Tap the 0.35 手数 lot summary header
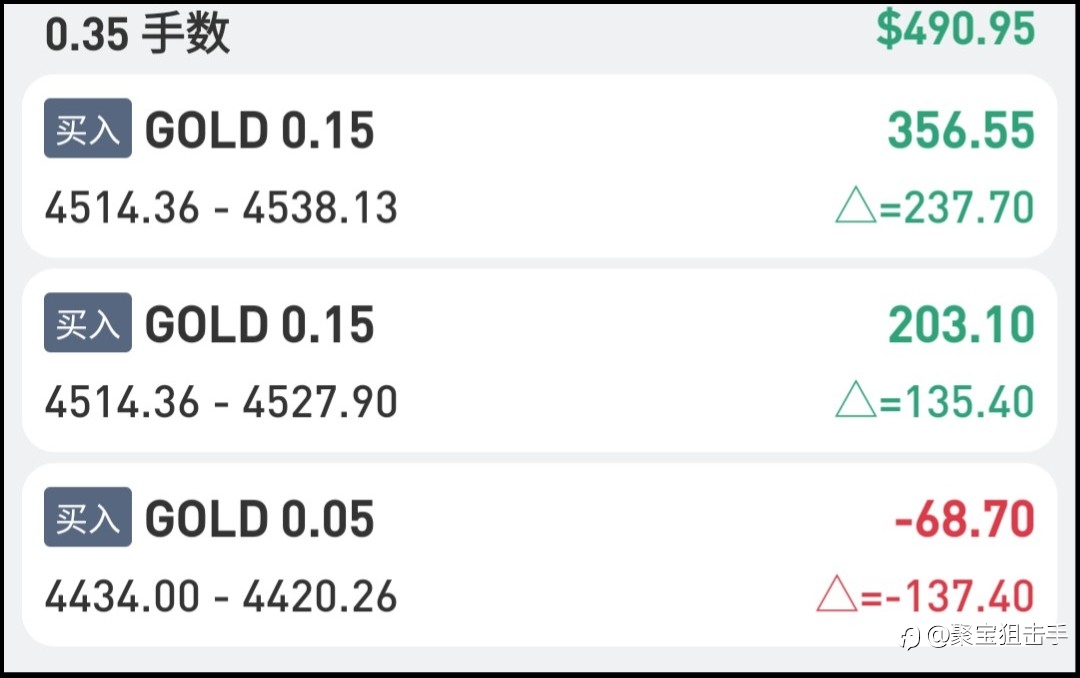 coord(138,34)
